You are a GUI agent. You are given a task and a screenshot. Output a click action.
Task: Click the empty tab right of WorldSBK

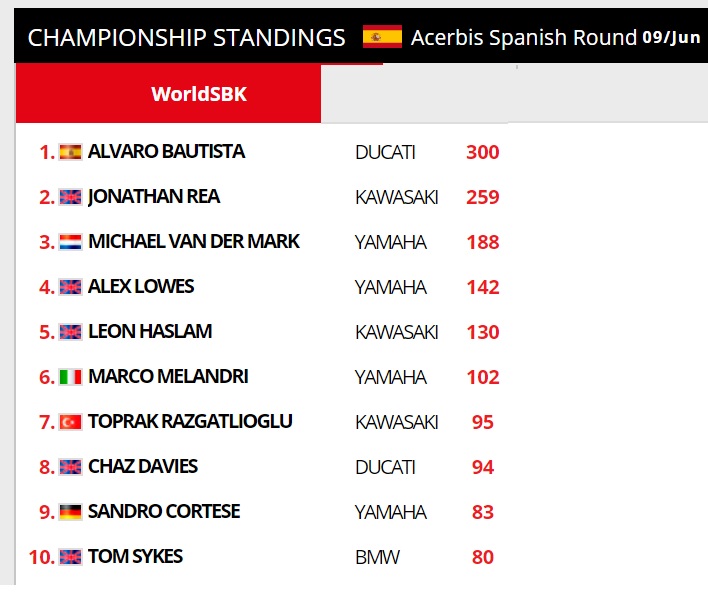[415, 95]
